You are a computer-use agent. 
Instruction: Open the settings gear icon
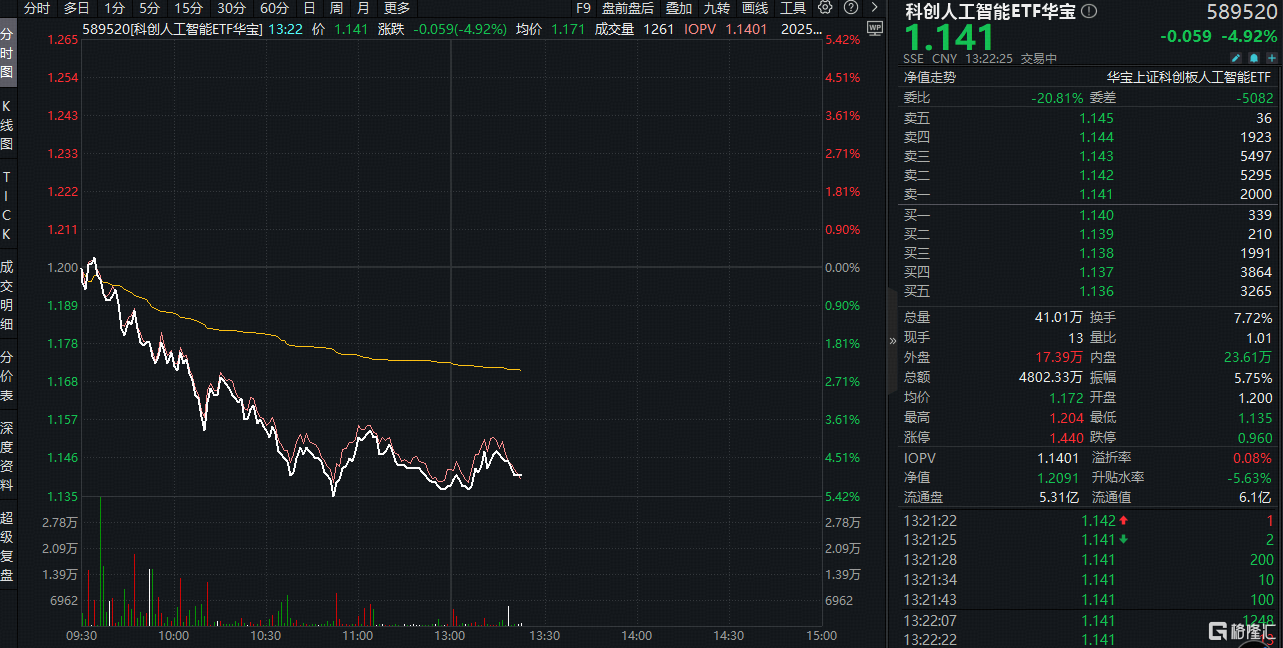tap(825, 8)
